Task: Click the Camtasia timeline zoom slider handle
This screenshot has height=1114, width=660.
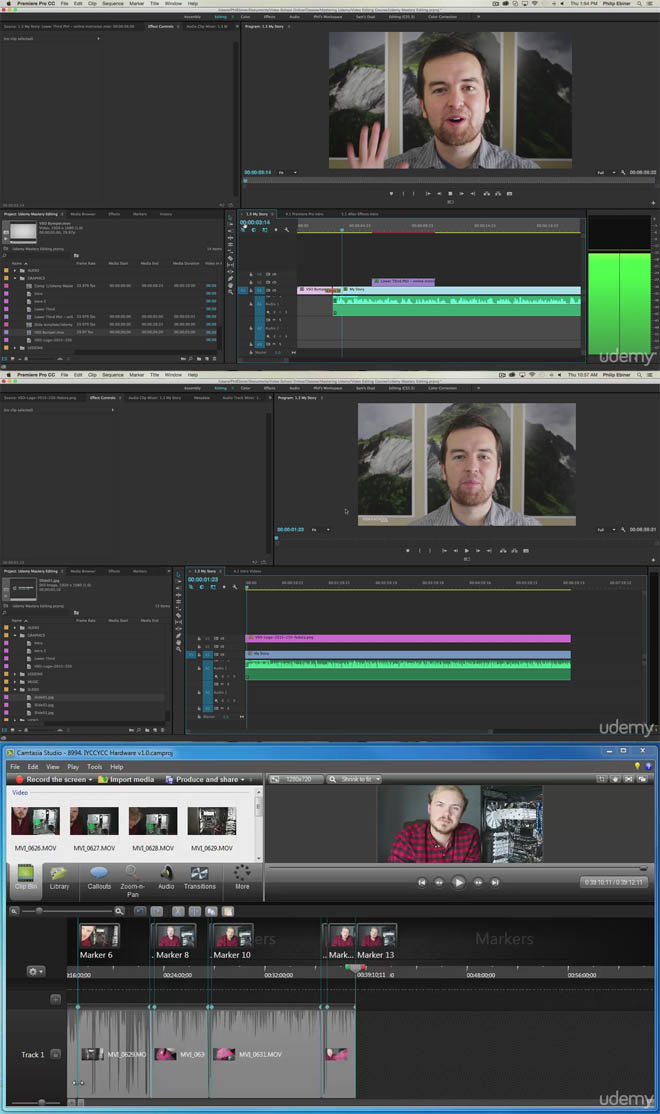Action: 39,911
